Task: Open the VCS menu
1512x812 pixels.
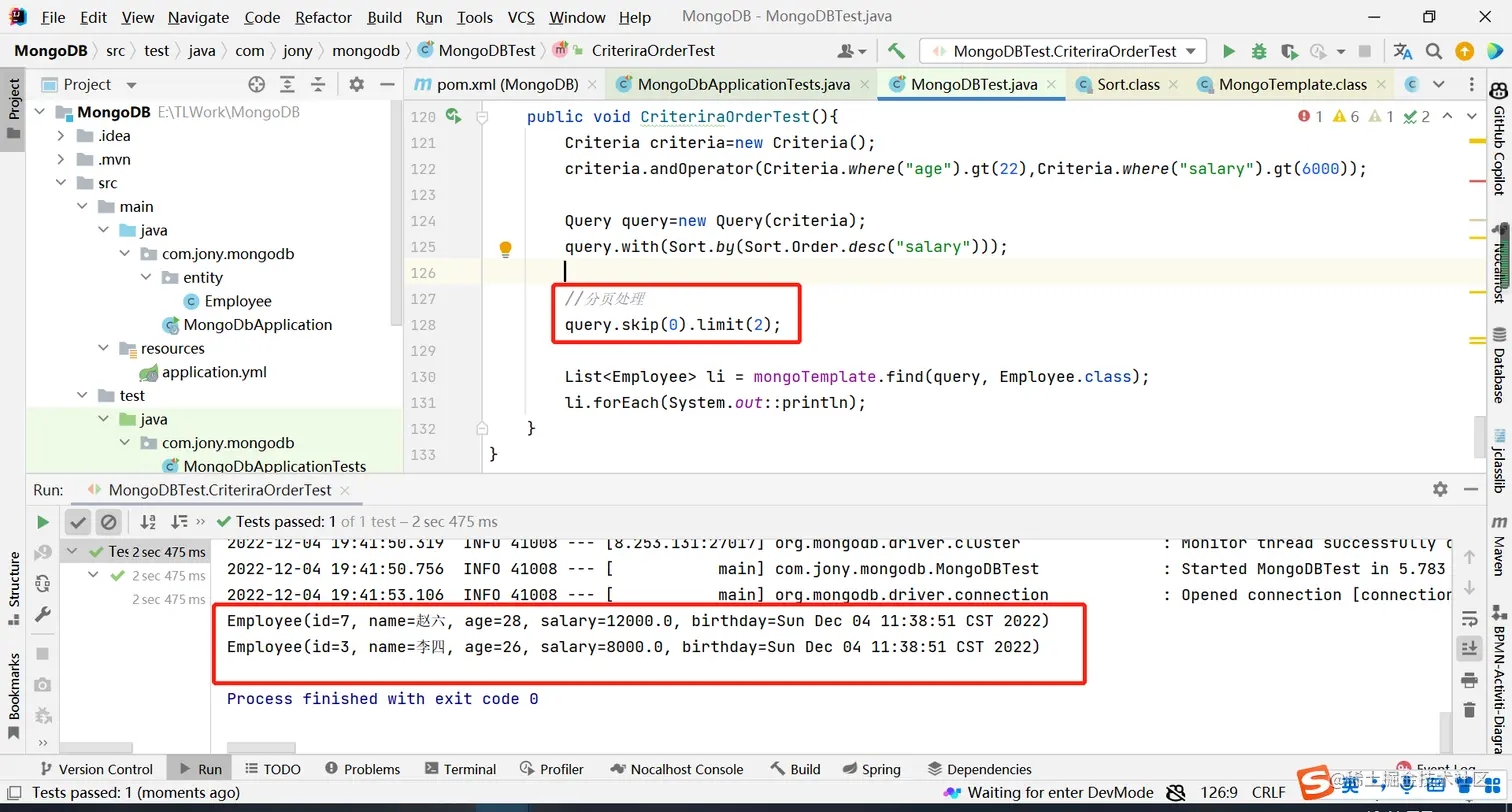Action: pyautogui.click(x=521, y=17)
